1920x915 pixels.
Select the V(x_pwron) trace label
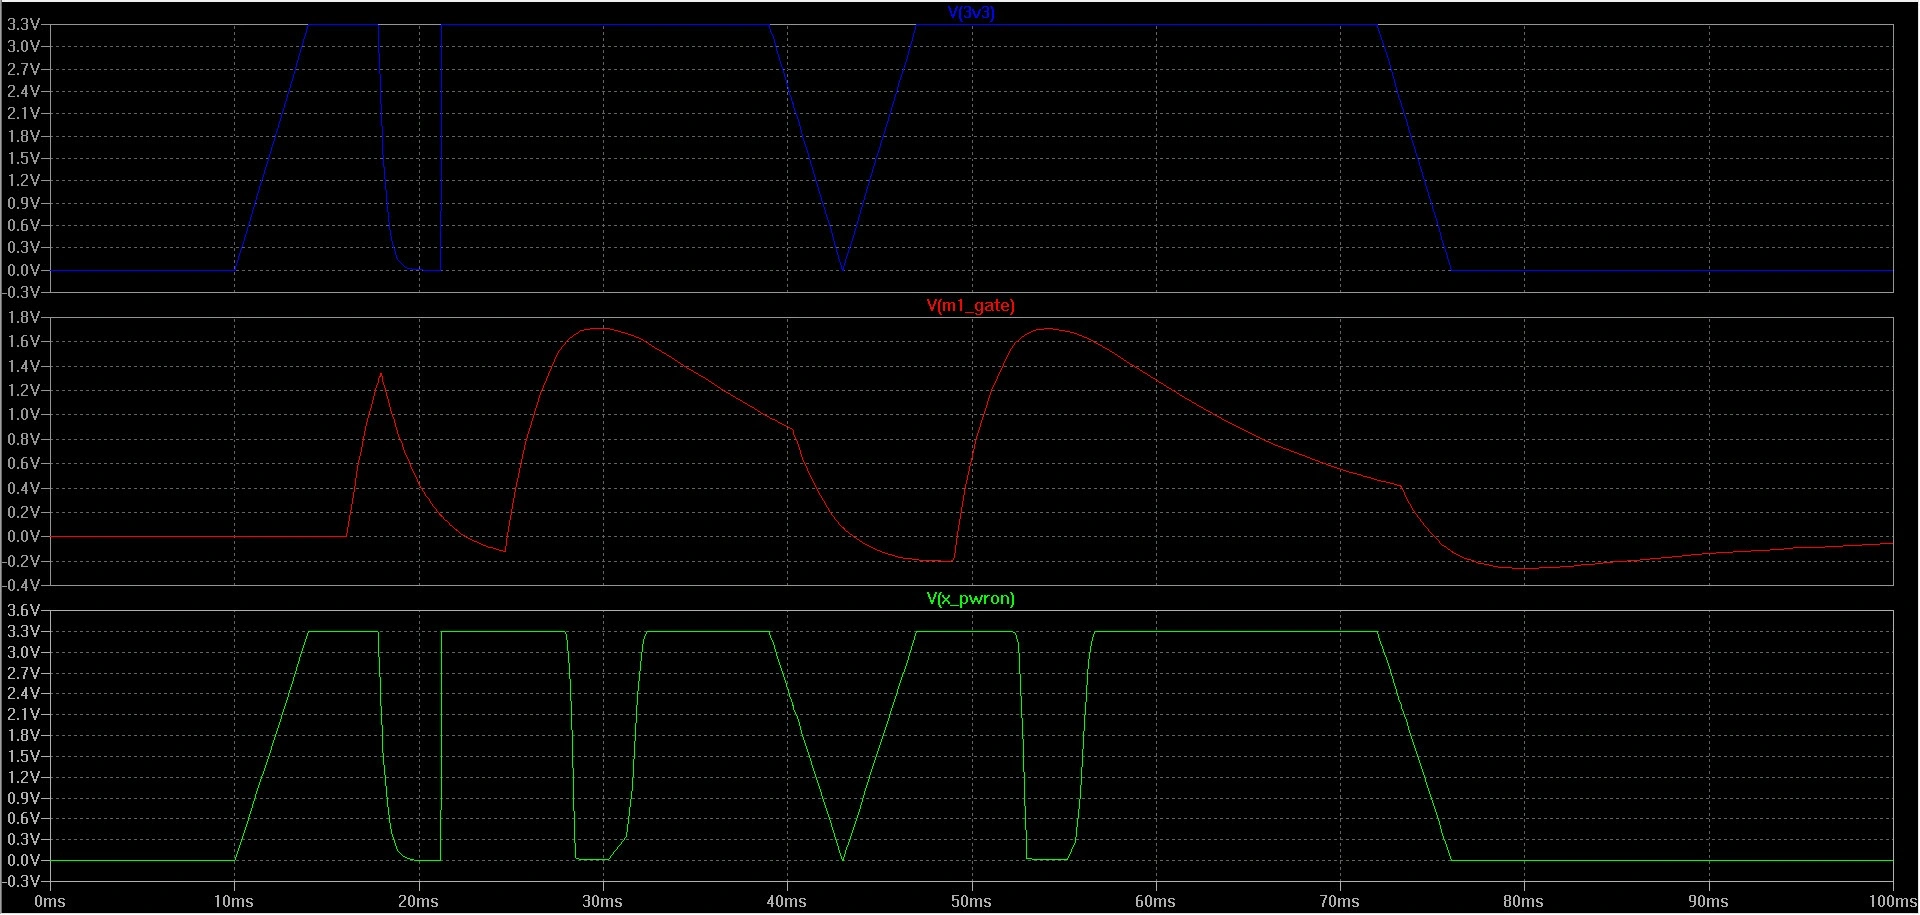[x=970, y=598]
